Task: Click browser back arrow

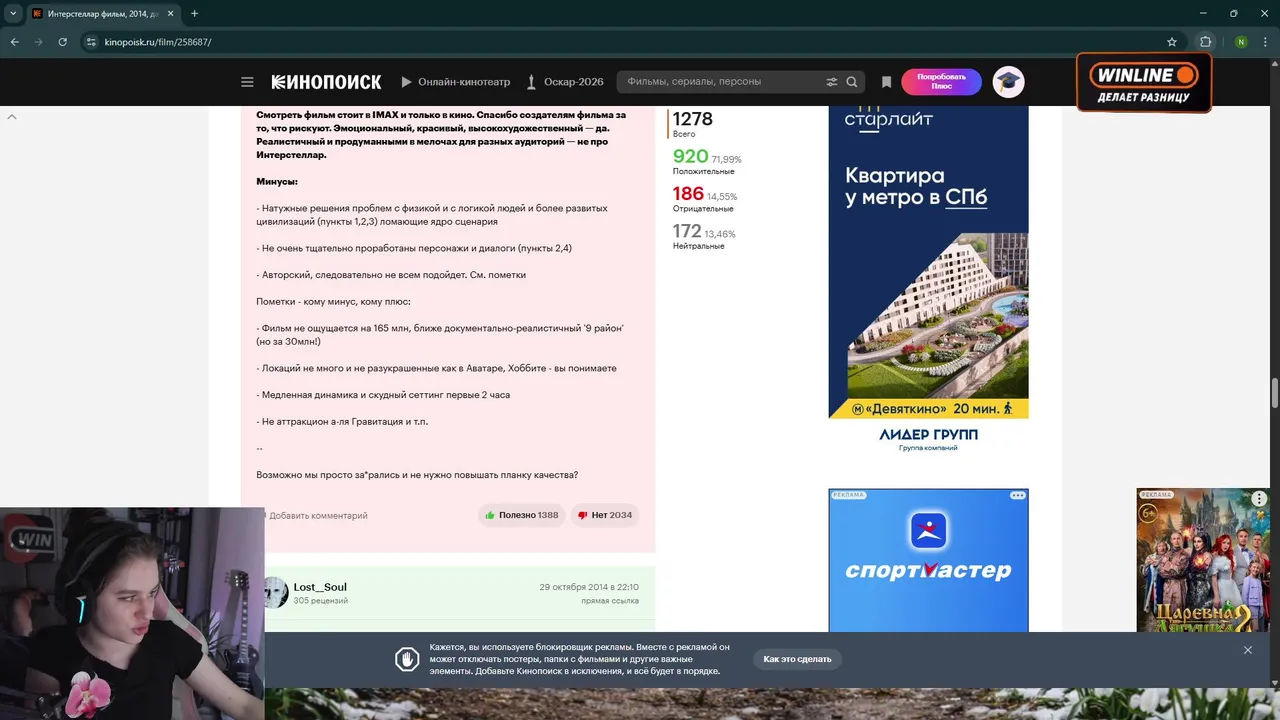Action: pyautogui.click(x=14, y=42)
